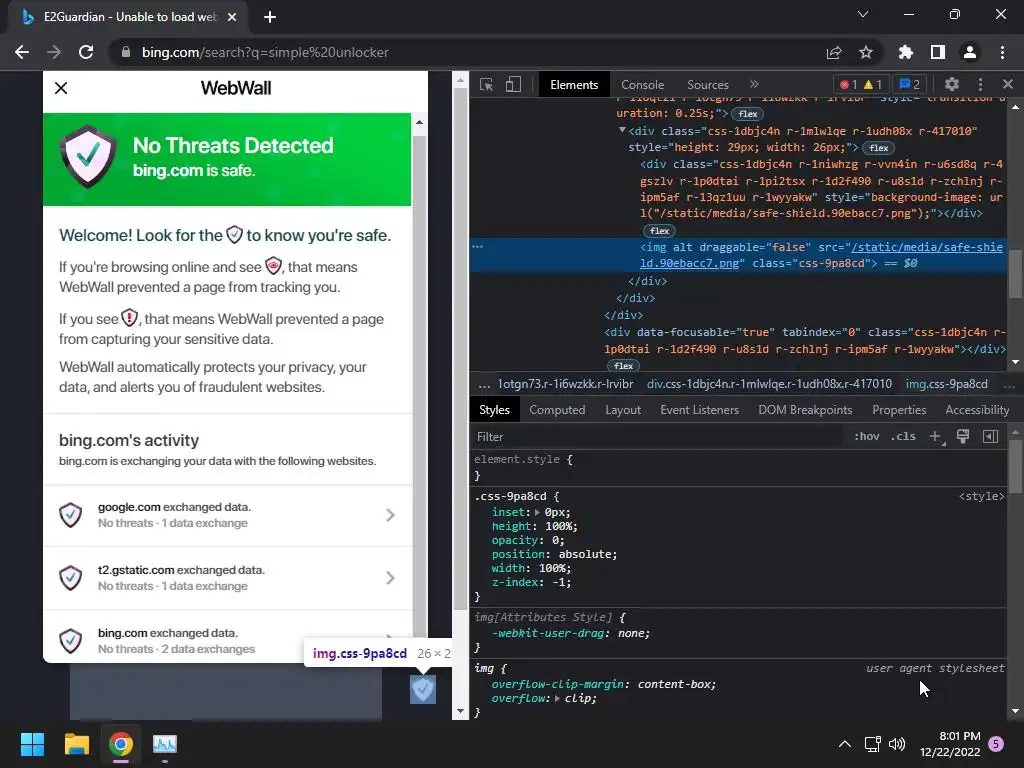Show hidden system tray icons
Viewport: 1024px width, 768px height.
(844, 744)
